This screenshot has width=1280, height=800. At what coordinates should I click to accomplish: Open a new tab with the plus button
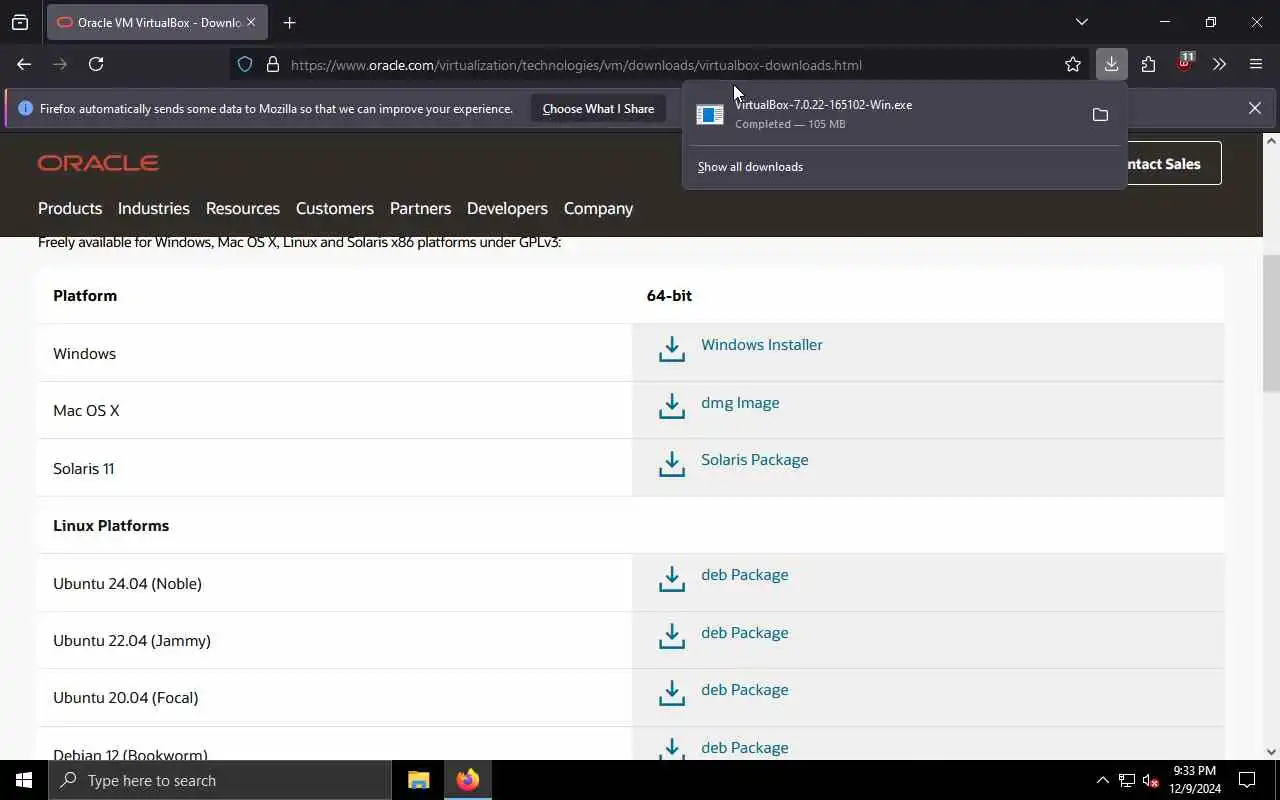tap(289, 22)
